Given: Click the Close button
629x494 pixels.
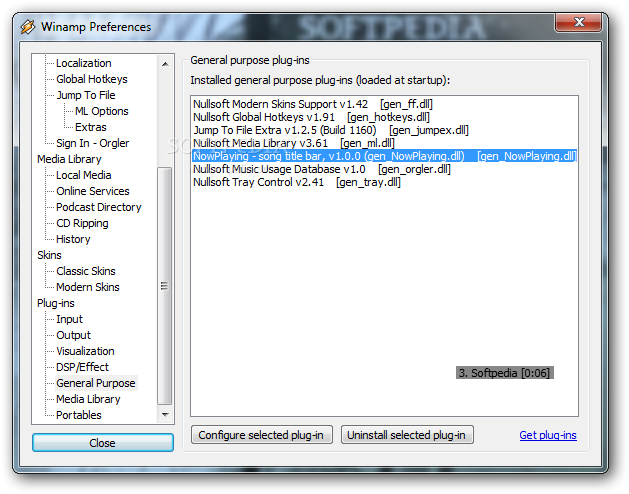Looking at the screenshot, I should [103, 443].
